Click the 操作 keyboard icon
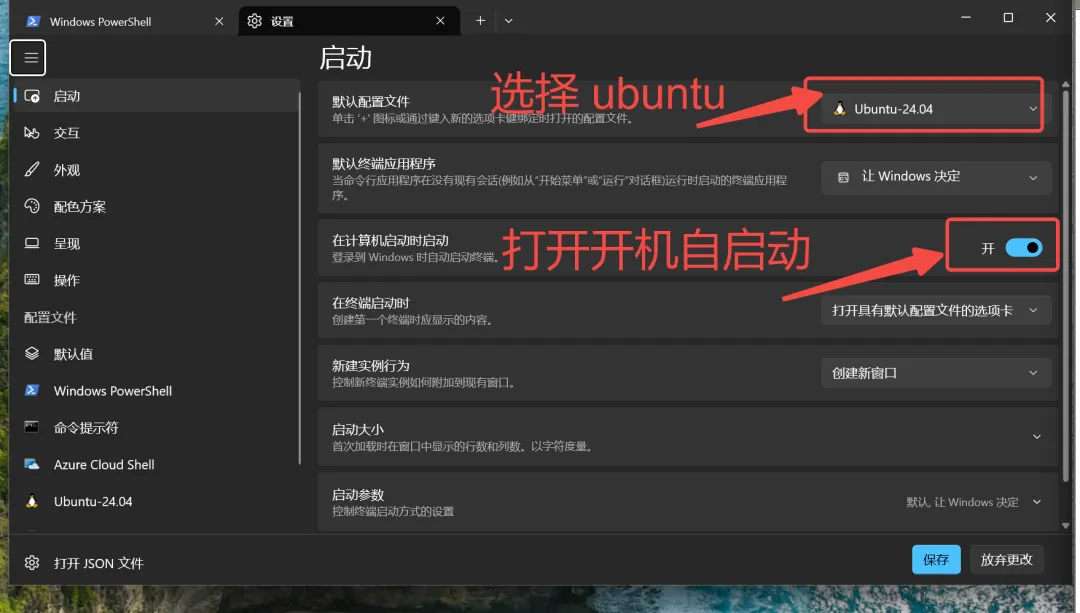Screen dimensions: 1080x613 coord(32,280)
